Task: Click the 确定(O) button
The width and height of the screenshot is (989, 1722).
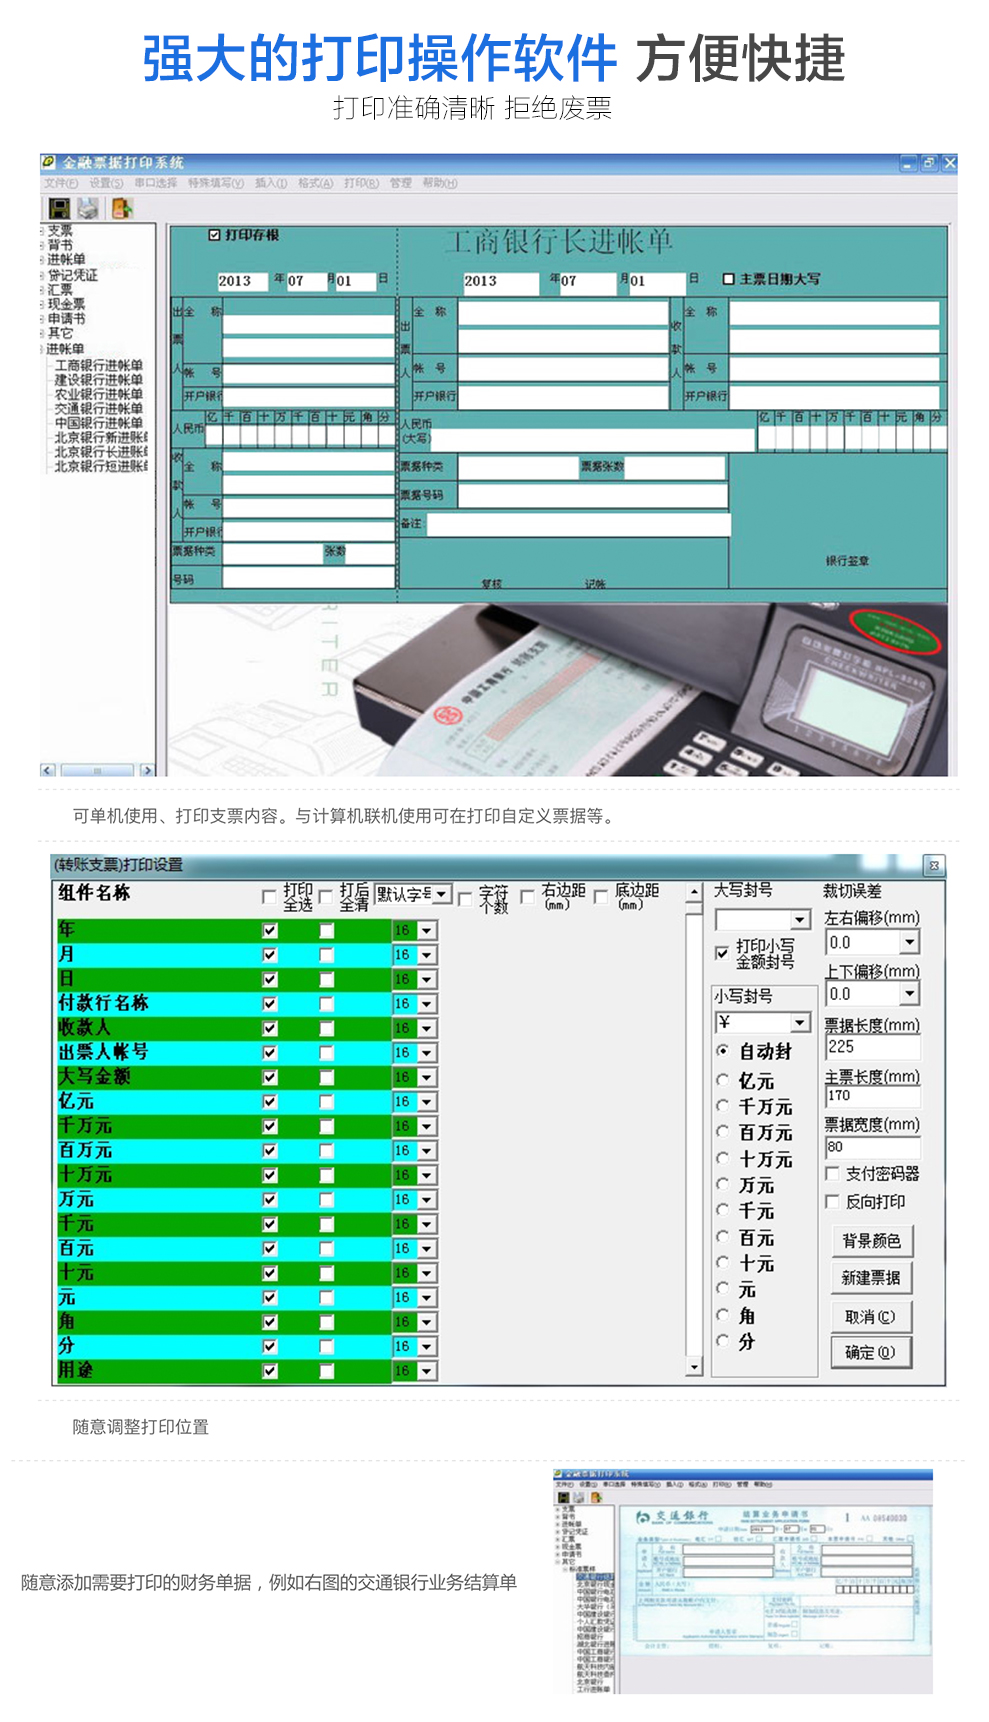Action: [x=871, y=1352]
